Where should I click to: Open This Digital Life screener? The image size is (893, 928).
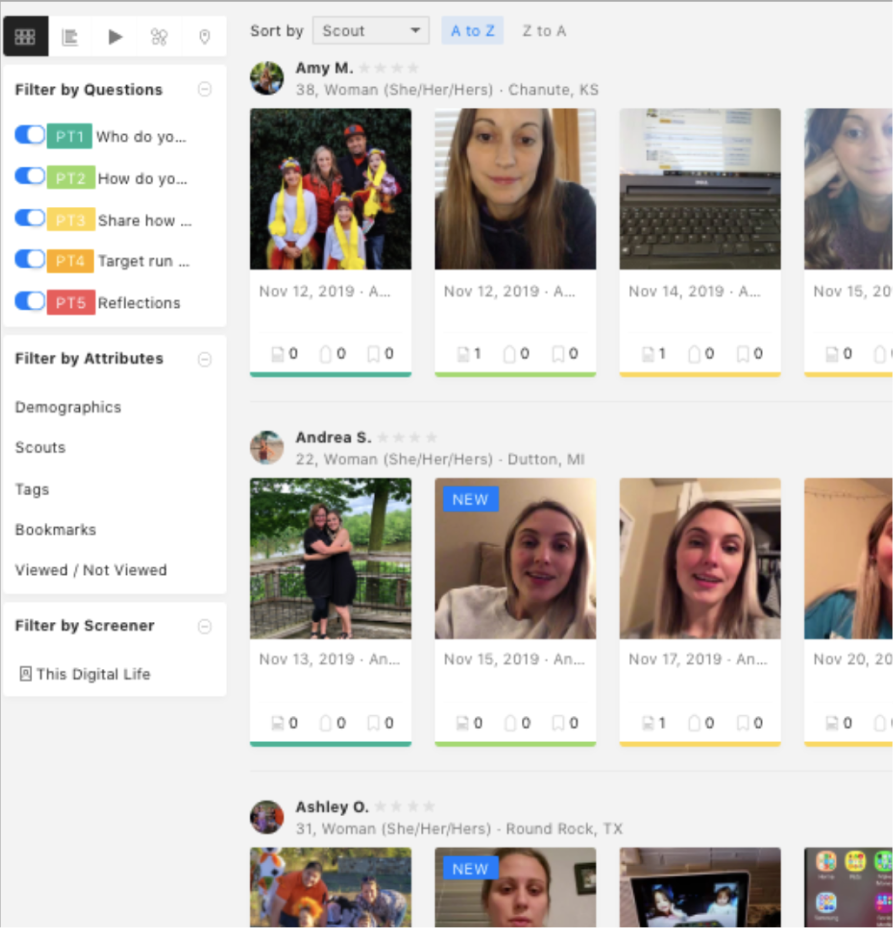tap(93, 674)
